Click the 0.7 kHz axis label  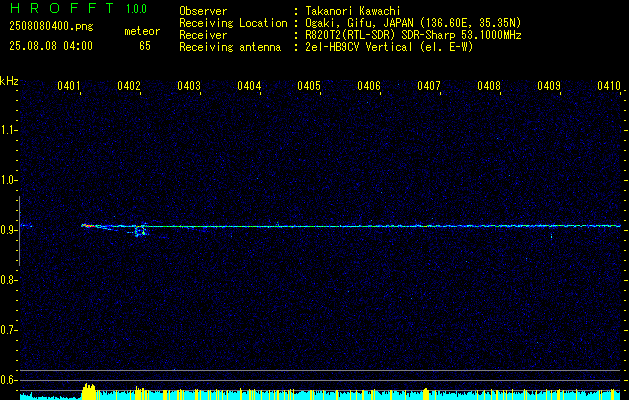click(9, 330)
